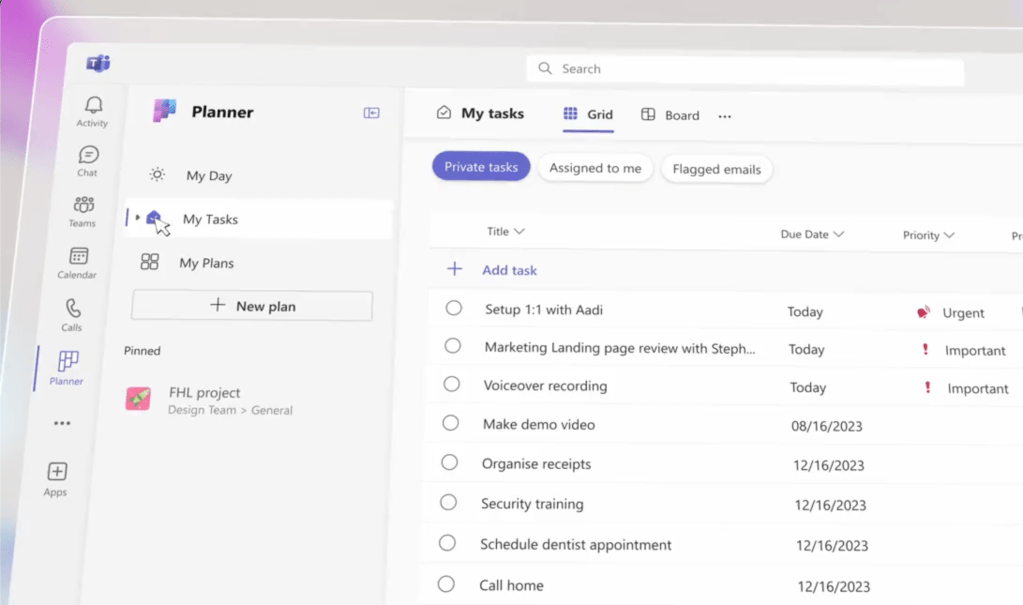This screenshot has height=605, width=1023.
Task: Filter by Assigned to me
Action: (x=595, y=168)
